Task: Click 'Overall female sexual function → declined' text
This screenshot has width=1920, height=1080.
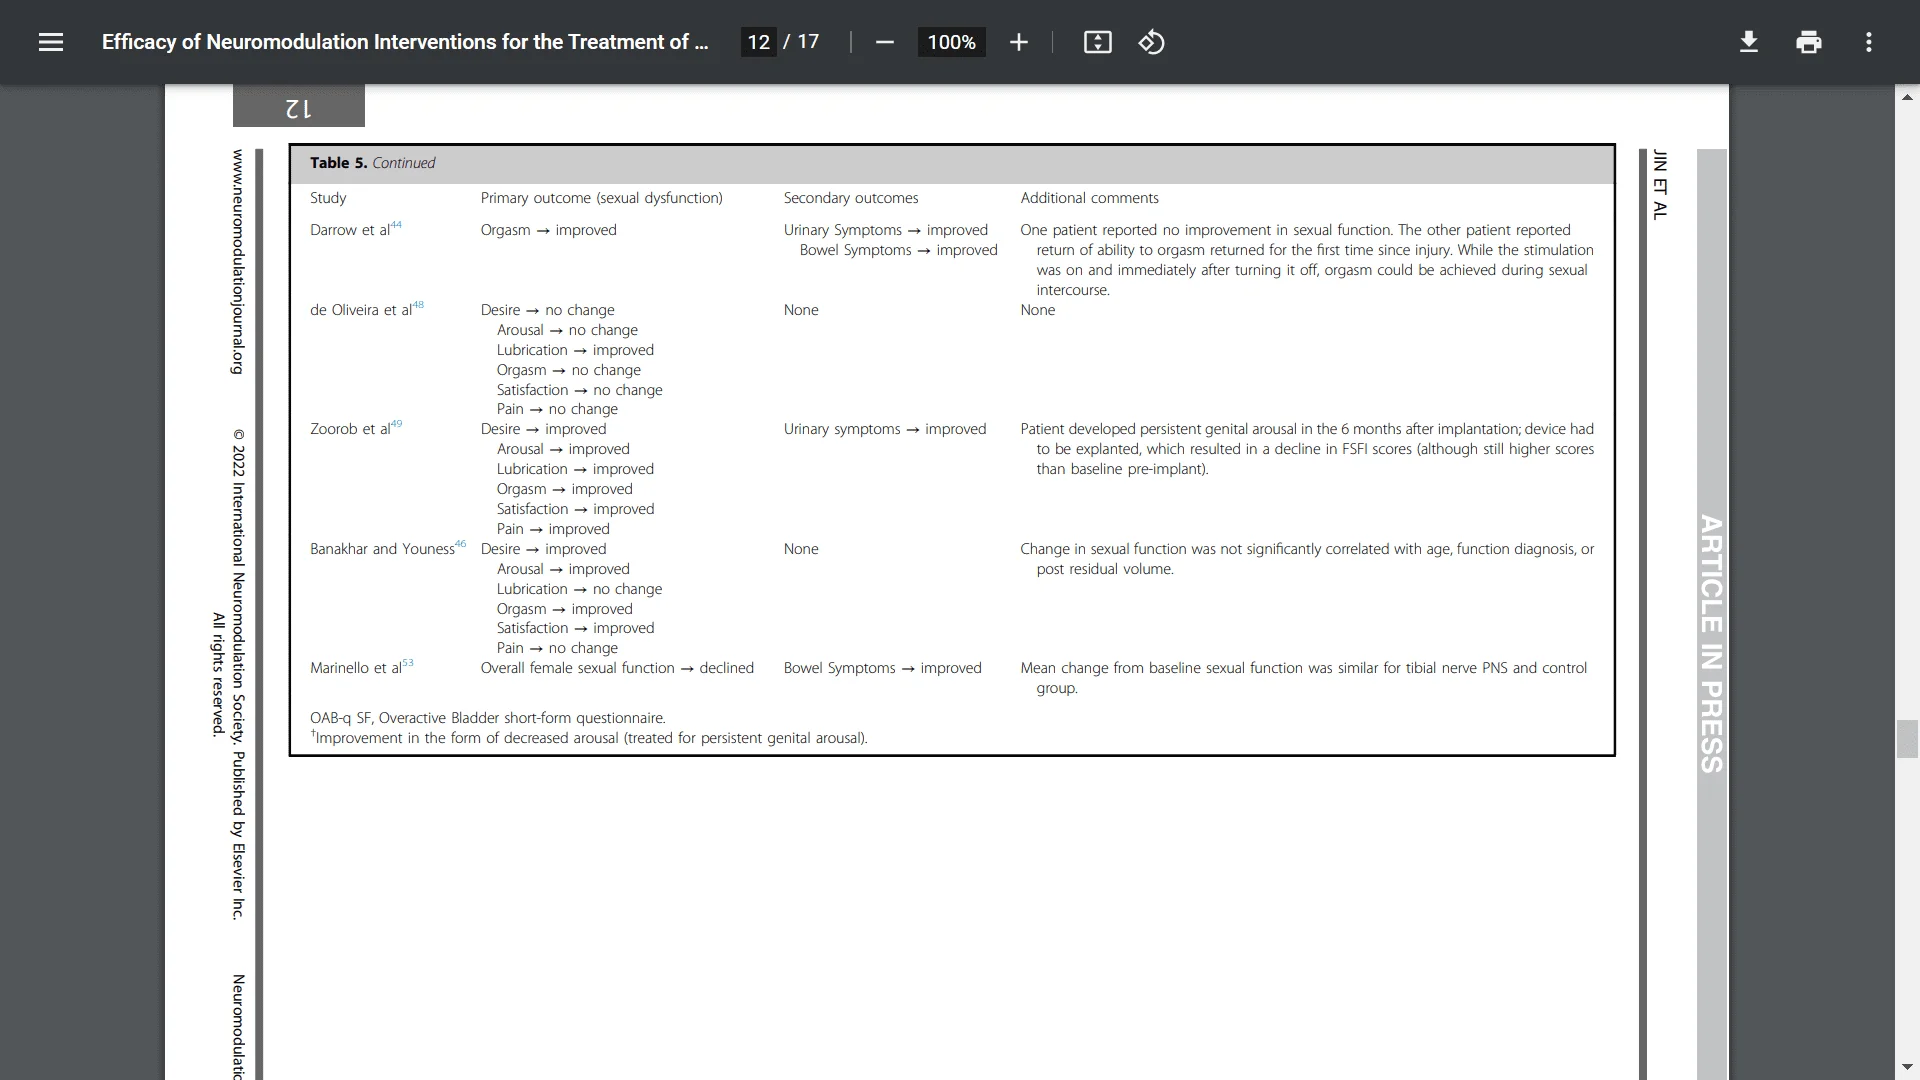Action: [x=617, y=668]
